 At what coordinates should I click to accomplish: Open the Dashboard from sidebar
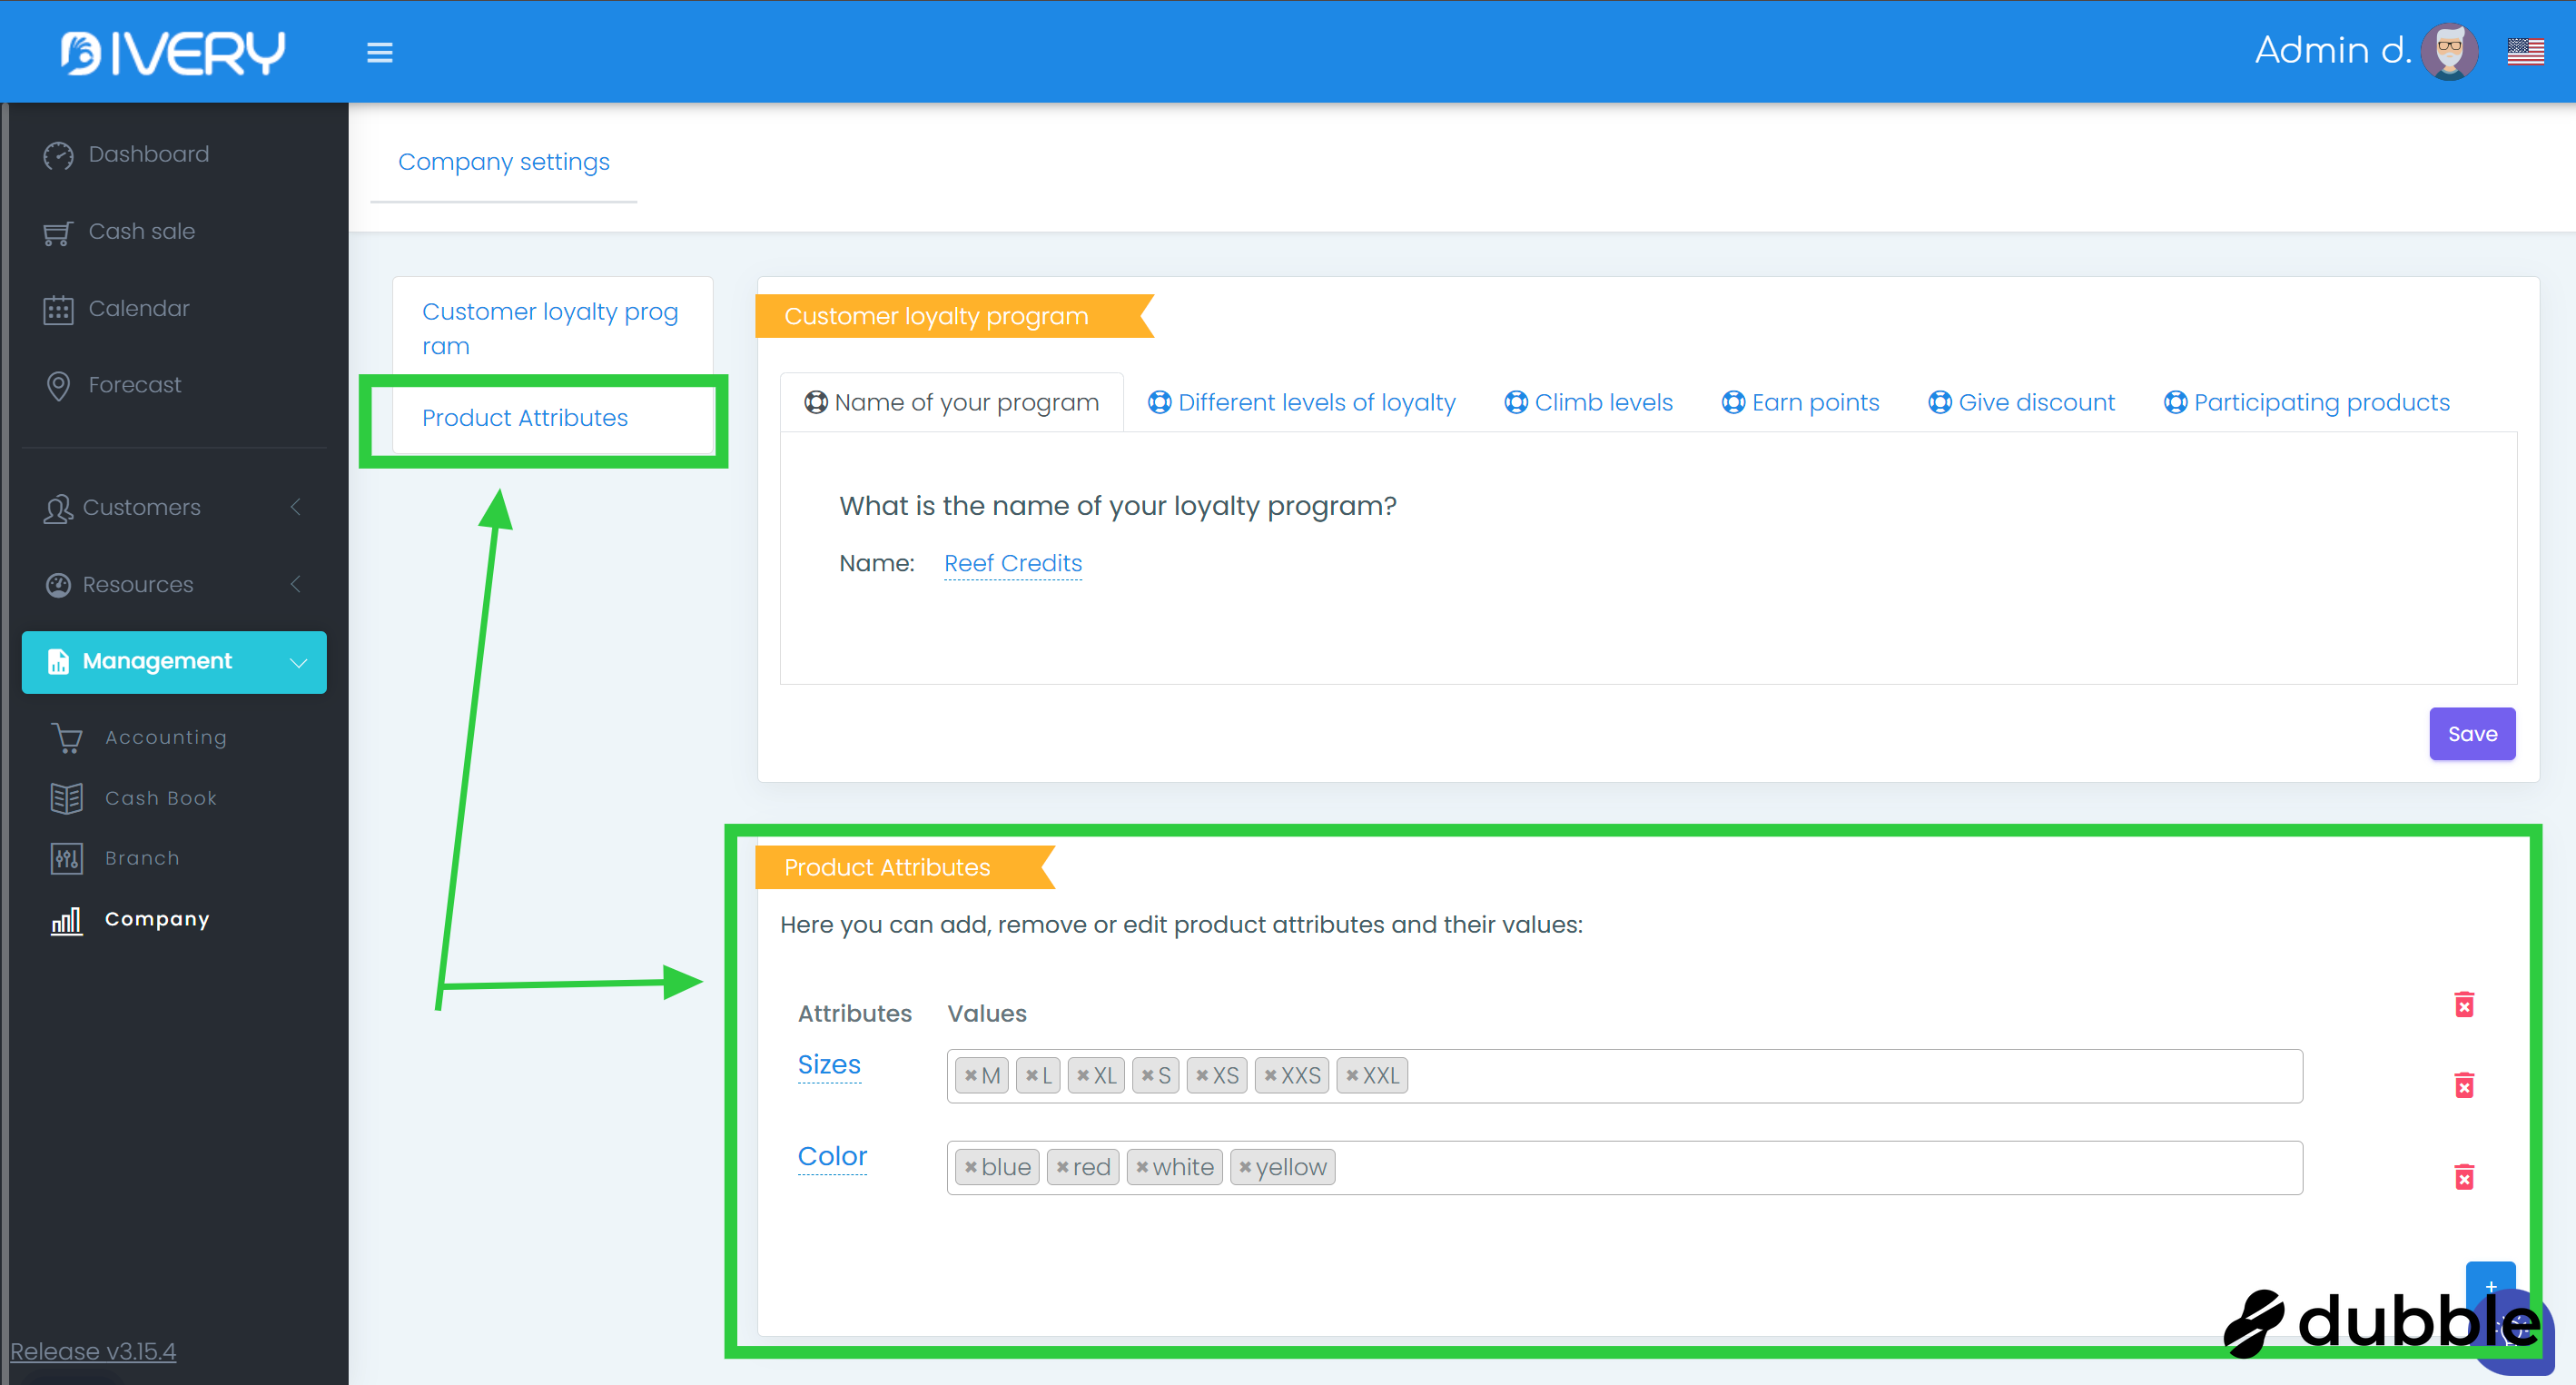click(x=148, y=154)
